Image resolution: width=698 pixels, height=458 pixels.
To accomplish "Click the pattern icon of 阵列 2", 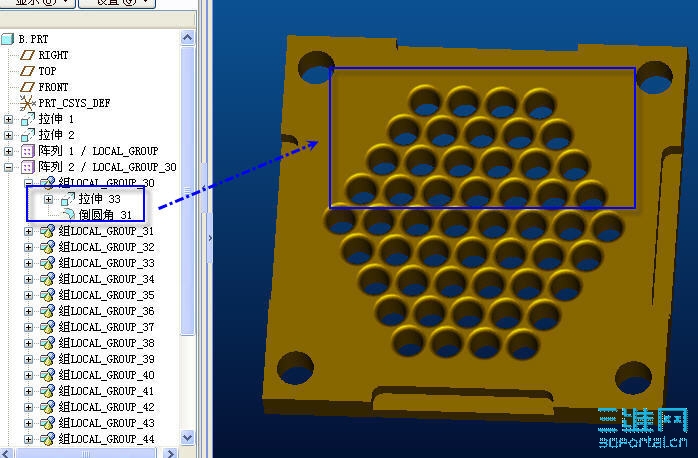I will (x=28, y=167).
